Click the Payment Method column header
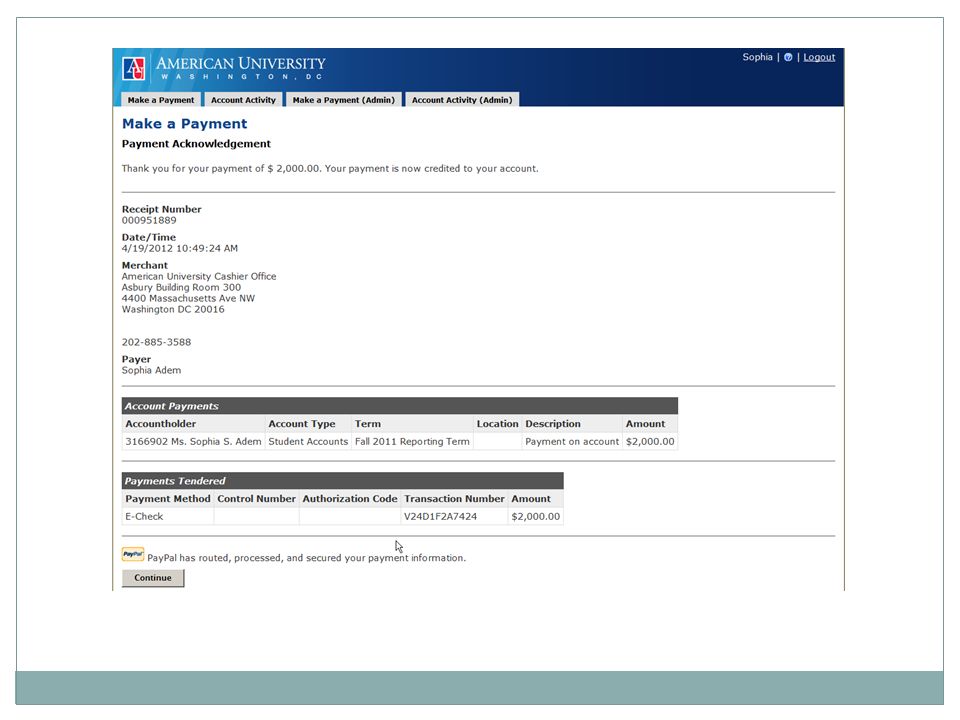The image size is (960, 720). pyautogui.click(x=168, y=499)
